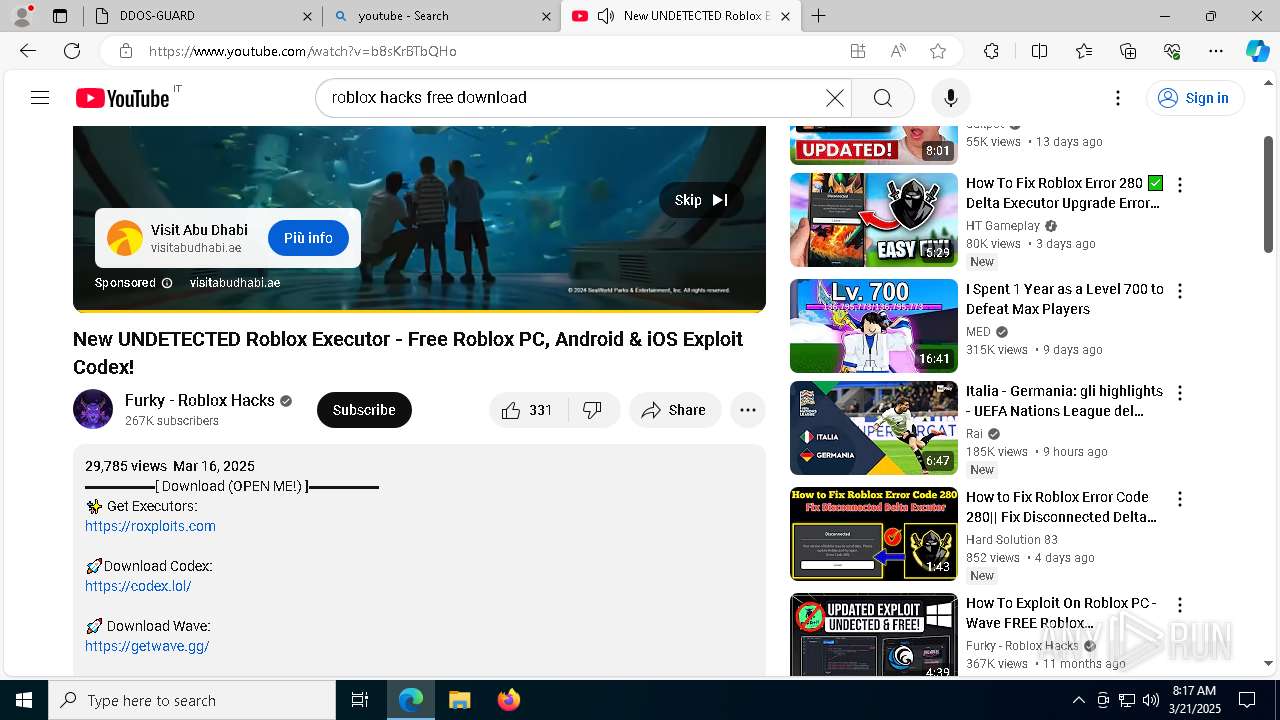The image size is (1280, 720).
Task: Open Edge Settings and more menu
Action: pyautogui.click(x=1216, y=51)
